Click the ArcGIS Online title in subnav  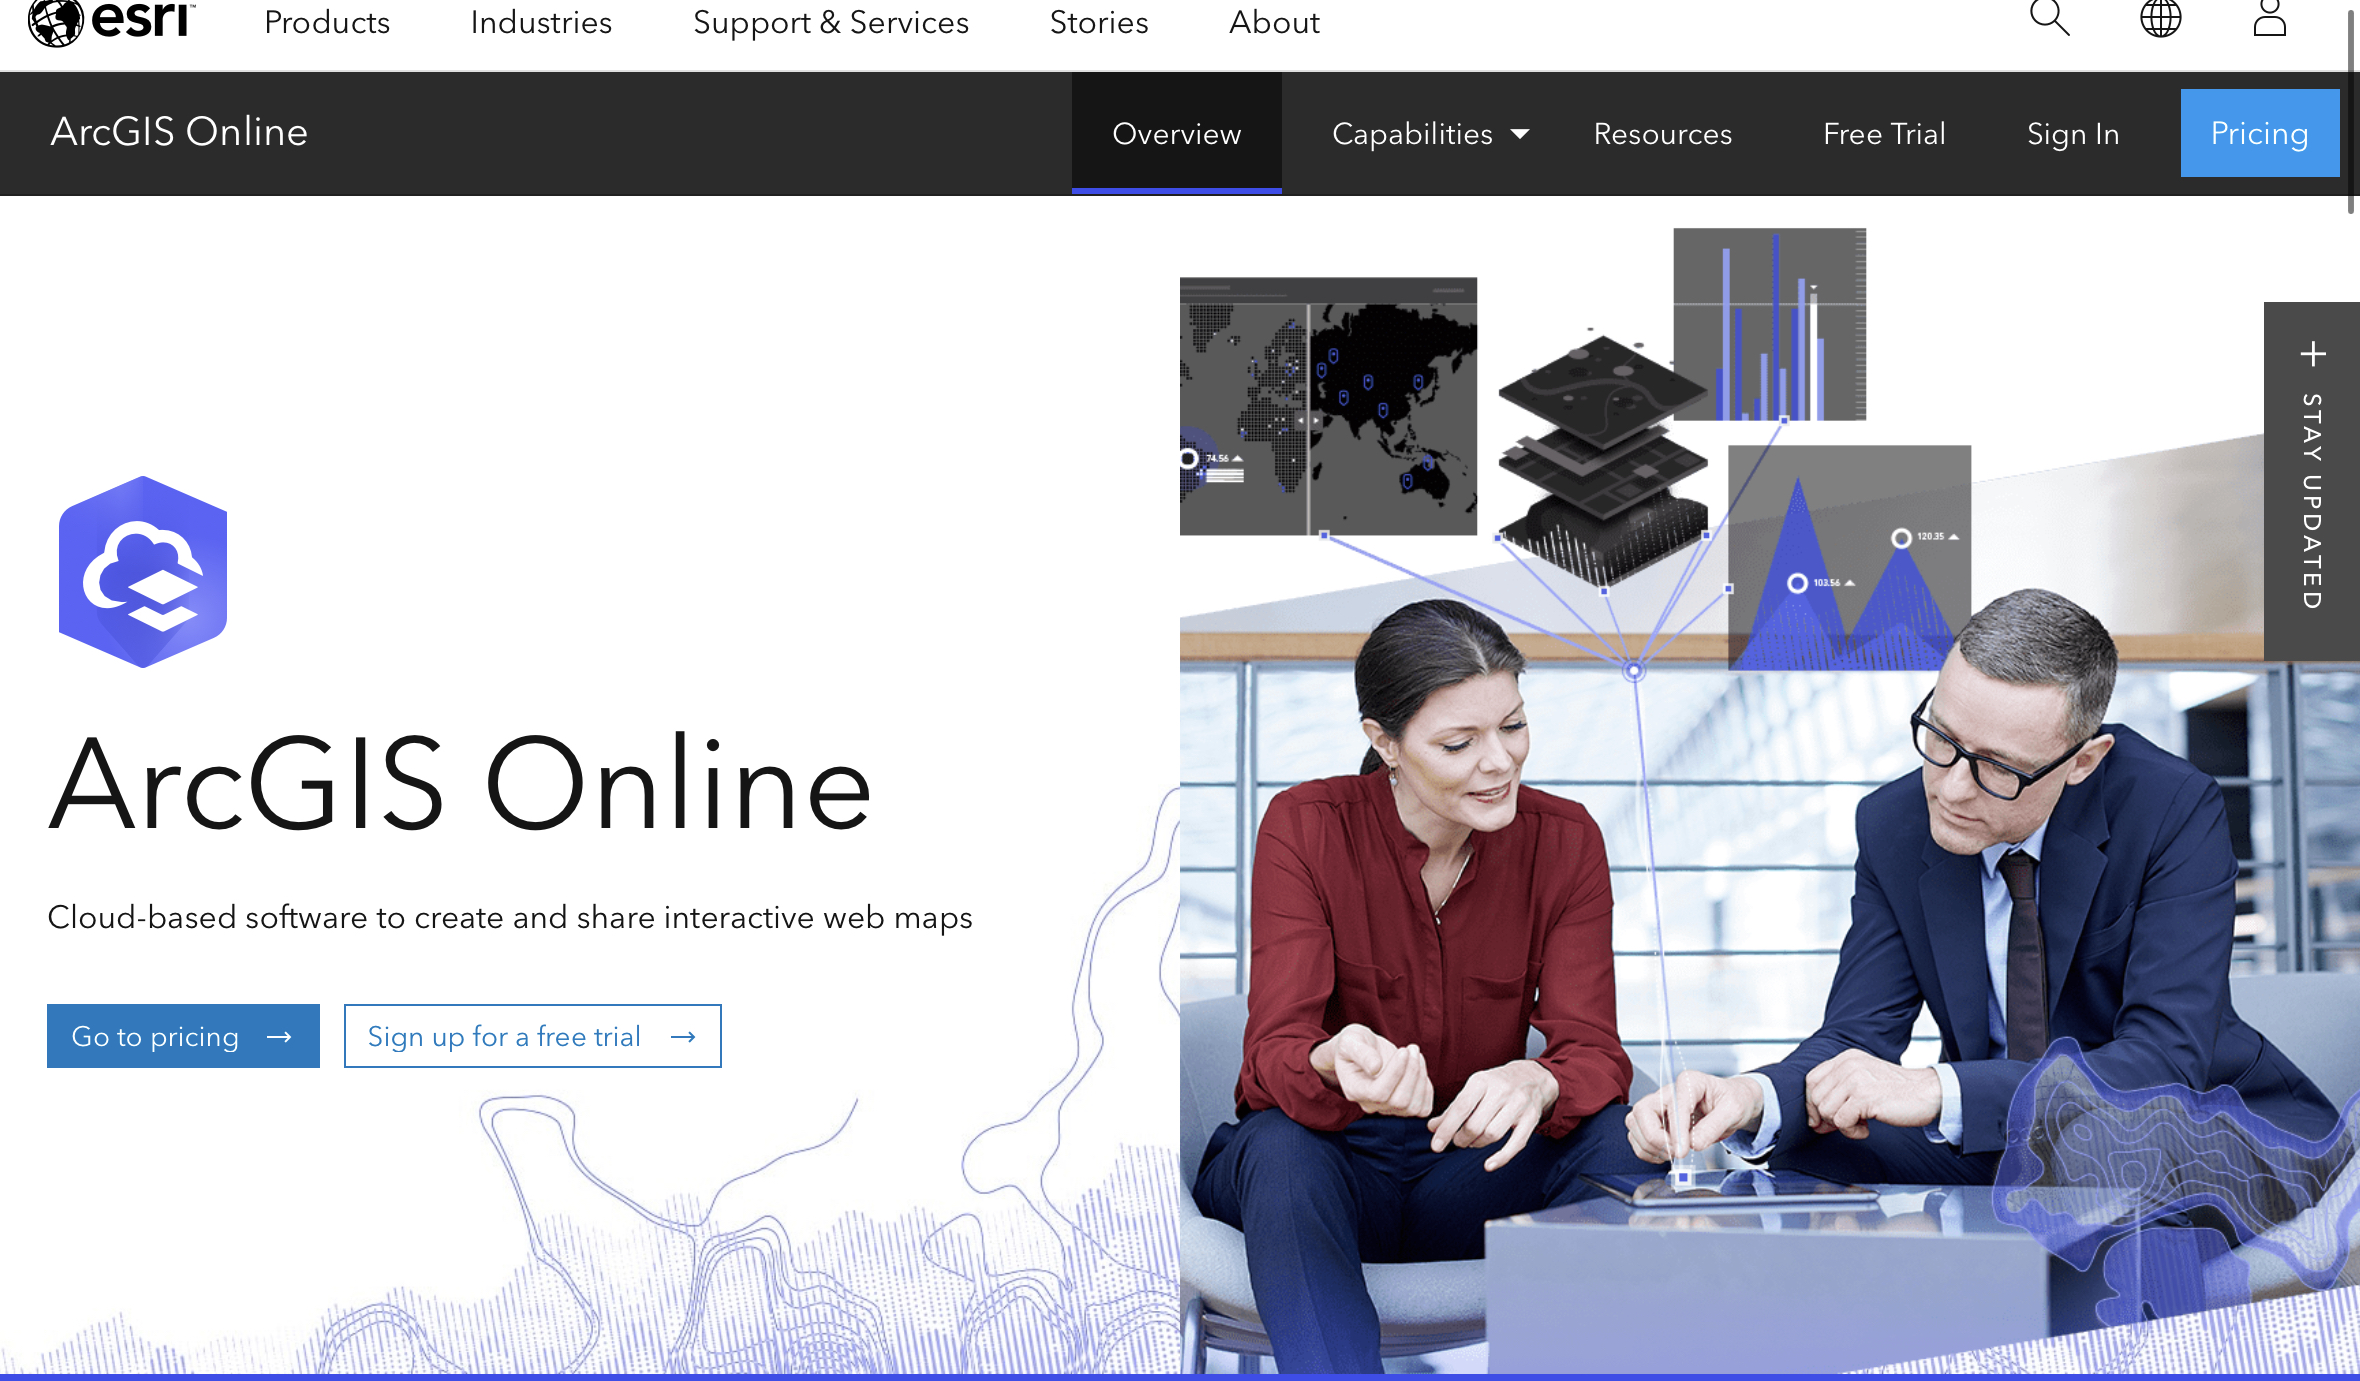tap(179, 132)
